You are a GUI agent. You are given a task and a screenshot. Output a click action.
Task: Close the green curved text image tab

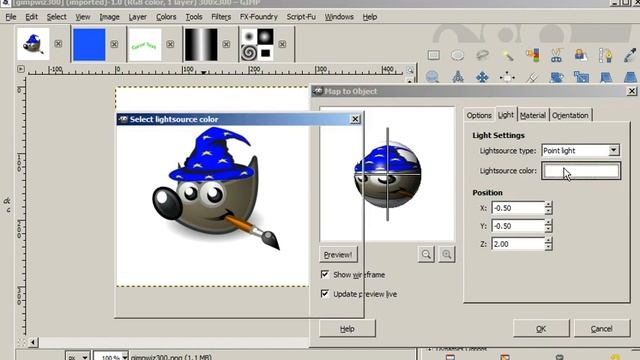170,44
